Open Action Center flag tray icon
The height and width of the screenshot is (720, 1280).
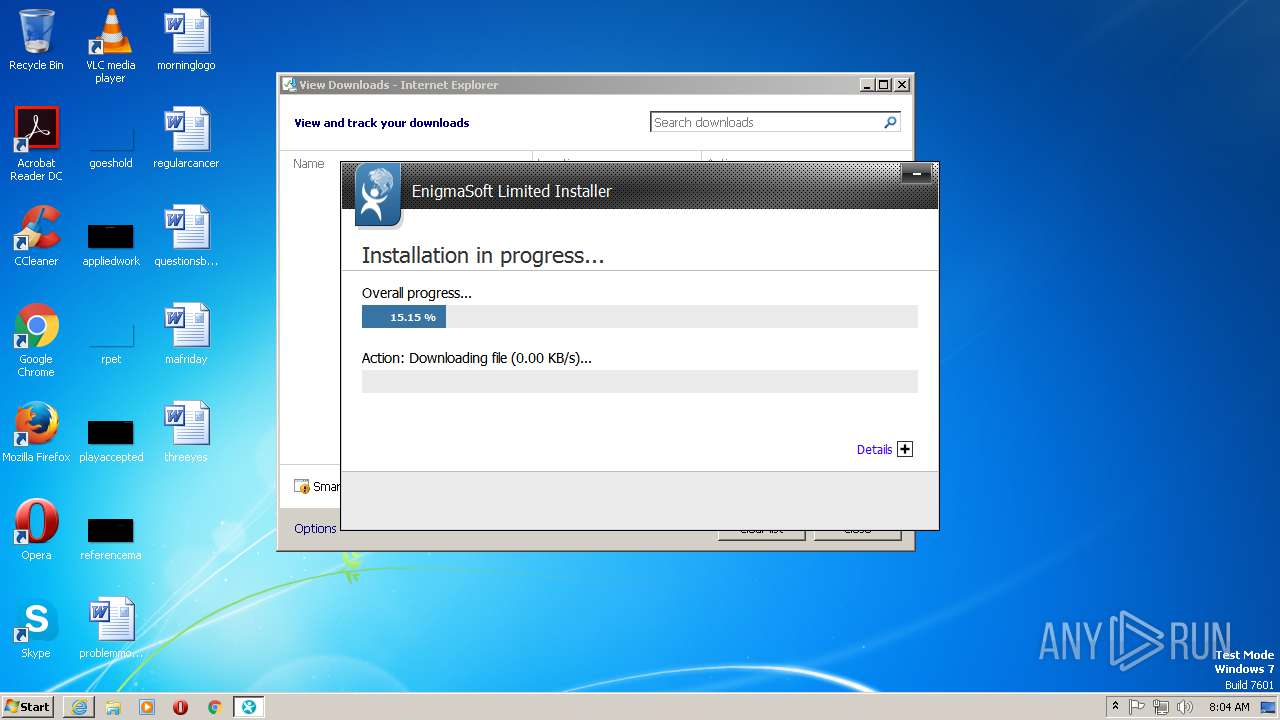click(1138, 707)
